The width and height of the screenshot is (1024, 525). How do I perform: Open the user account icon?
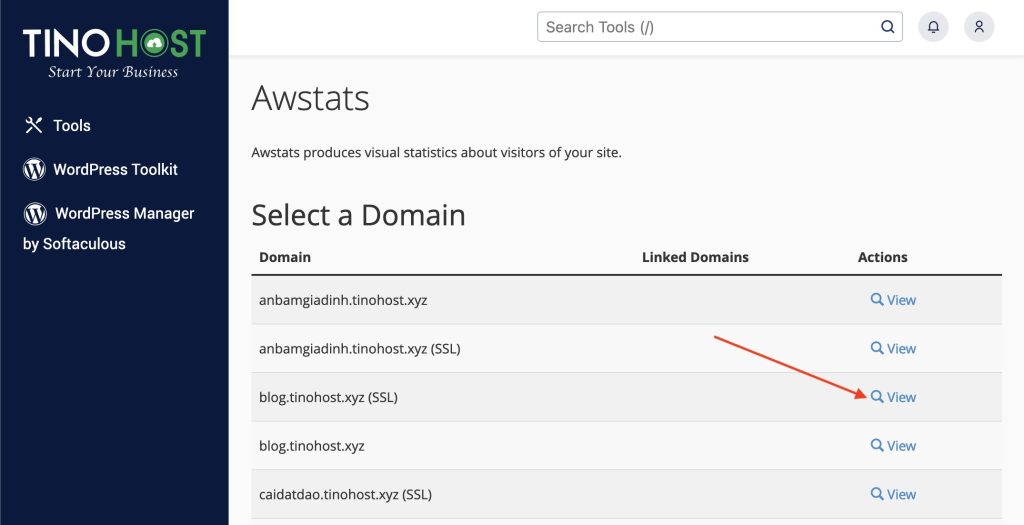(979, 27)
